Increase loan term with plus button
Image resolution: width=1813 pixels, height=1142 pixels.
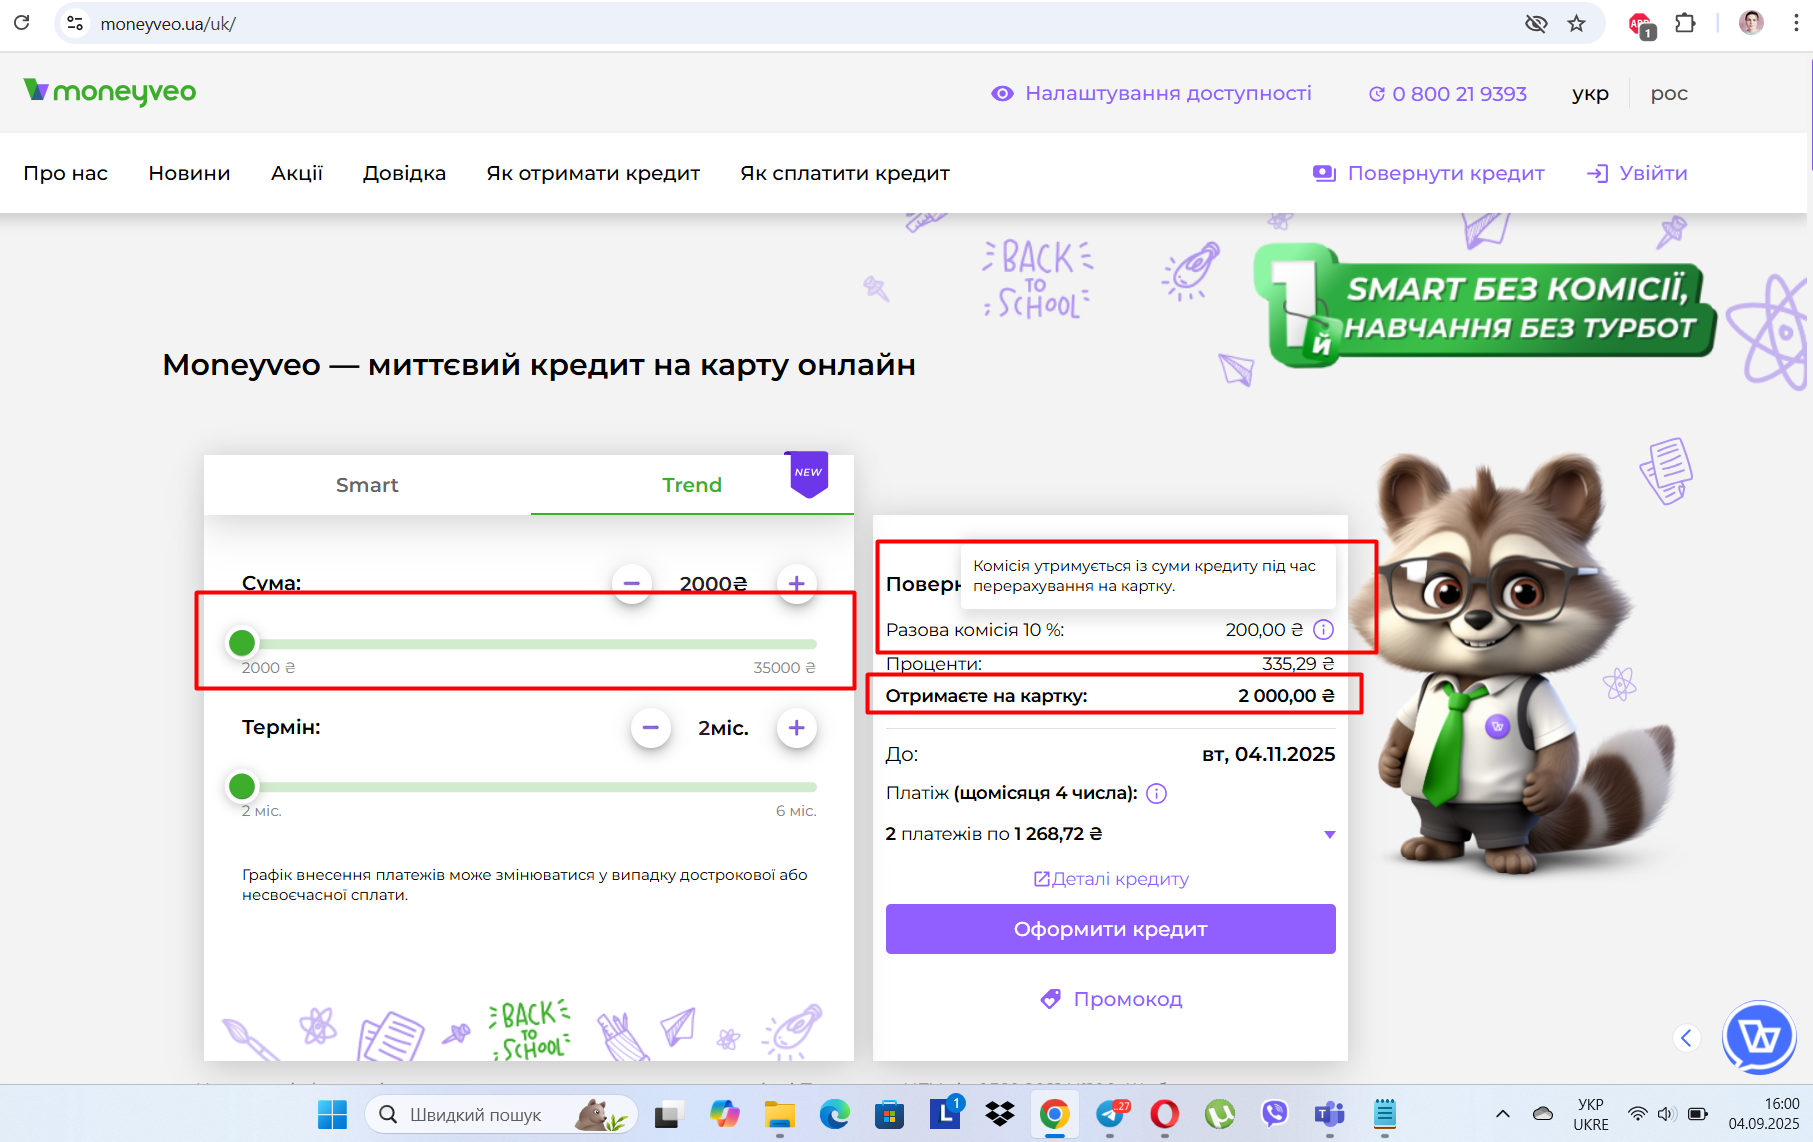coord(797,728)
